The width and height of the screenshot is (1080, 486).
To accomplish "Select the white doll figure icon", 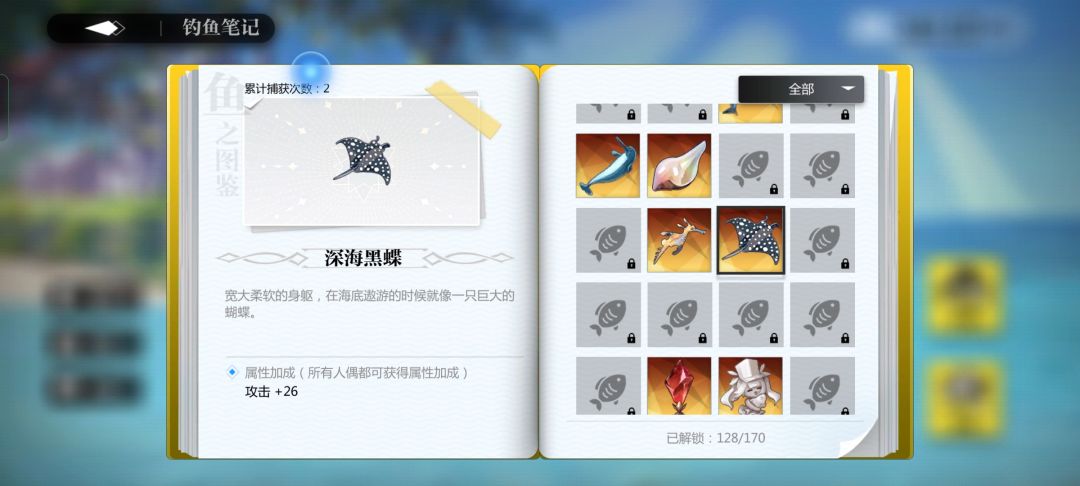I will pyautogui.click(x=751, y=385).
